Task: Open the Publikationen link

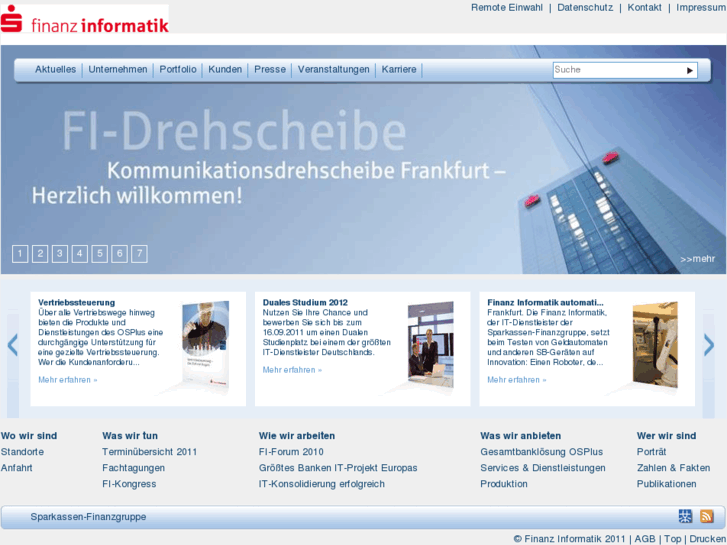Action: pos(666,484)
